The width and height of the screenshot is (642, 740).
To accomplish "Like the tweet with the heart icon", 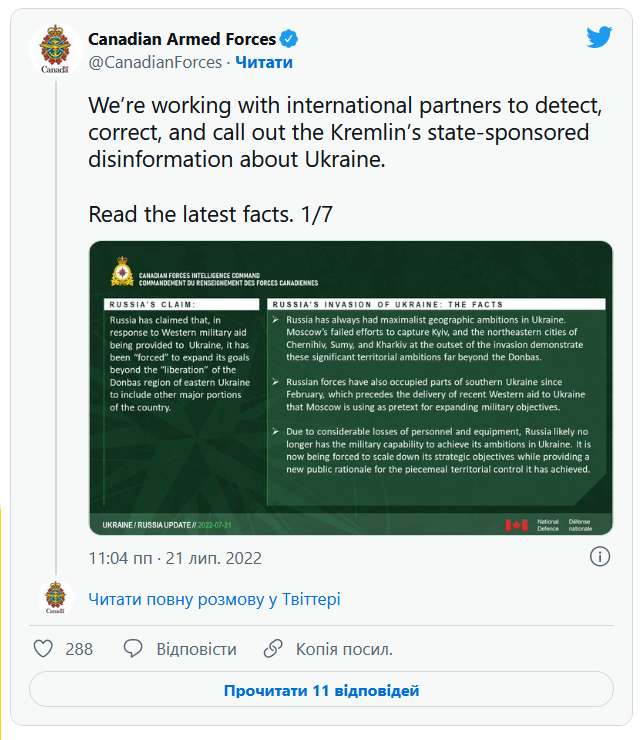I will pyautogui.click(x=43, y=648).
